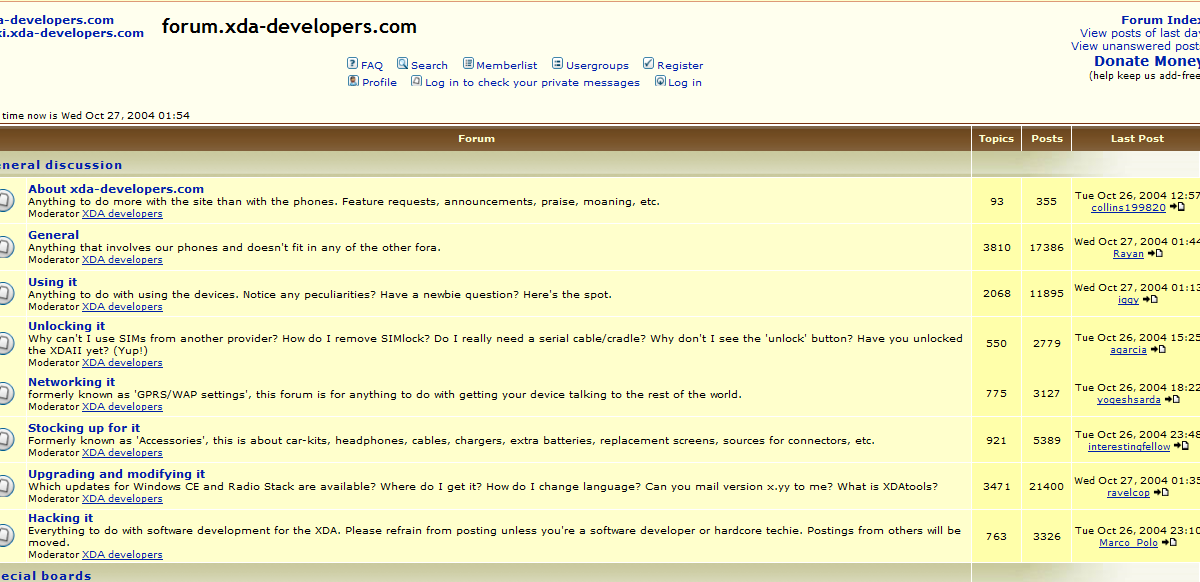View latest post icon next to iggy
Screen dimensions: 1200x582
click(1150, 299)
